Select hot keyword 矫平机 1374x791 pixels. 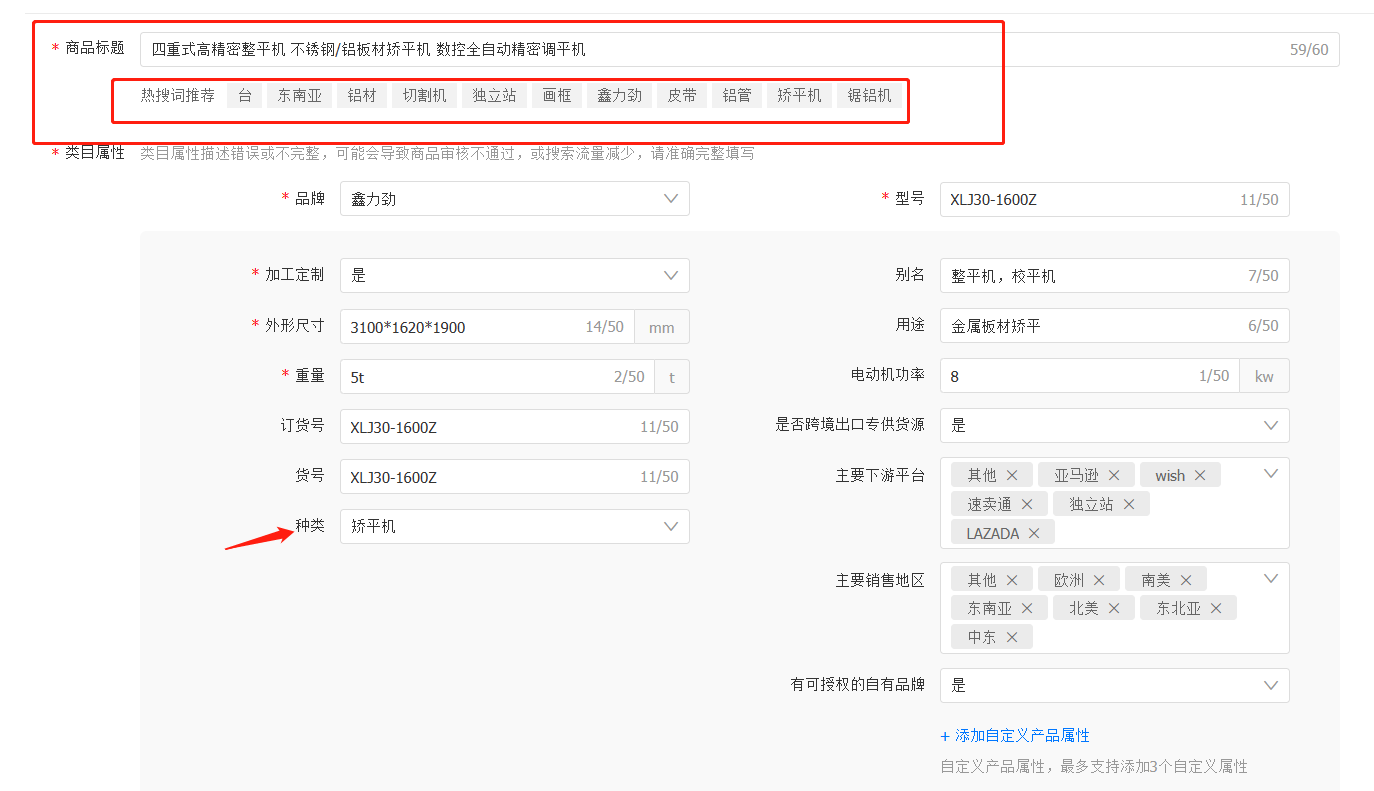point(799,95)
